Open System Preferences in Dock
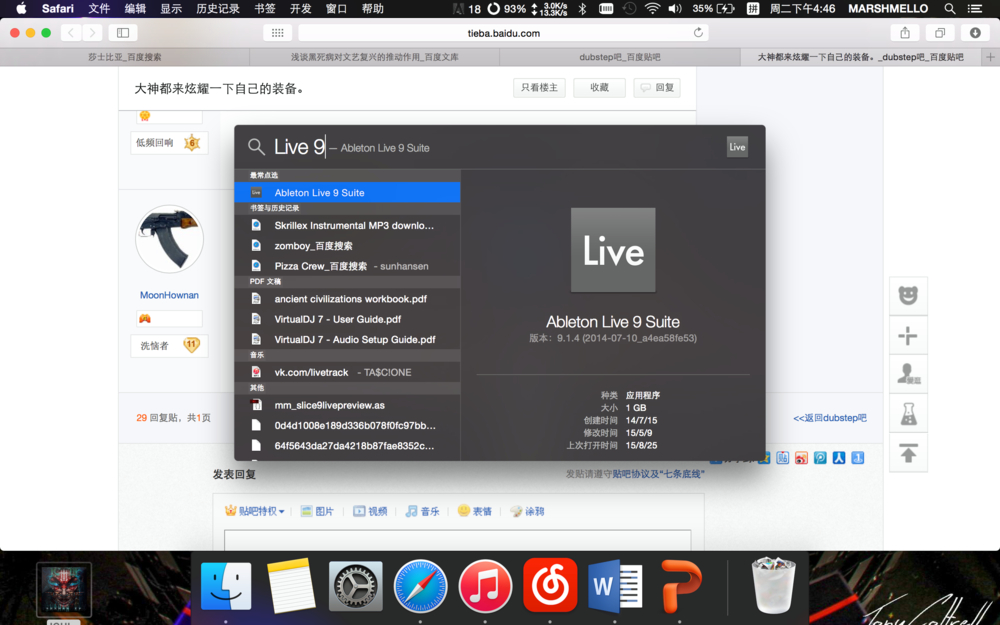The height and width of the screenshot is (625, 1000). click(355, 586)
